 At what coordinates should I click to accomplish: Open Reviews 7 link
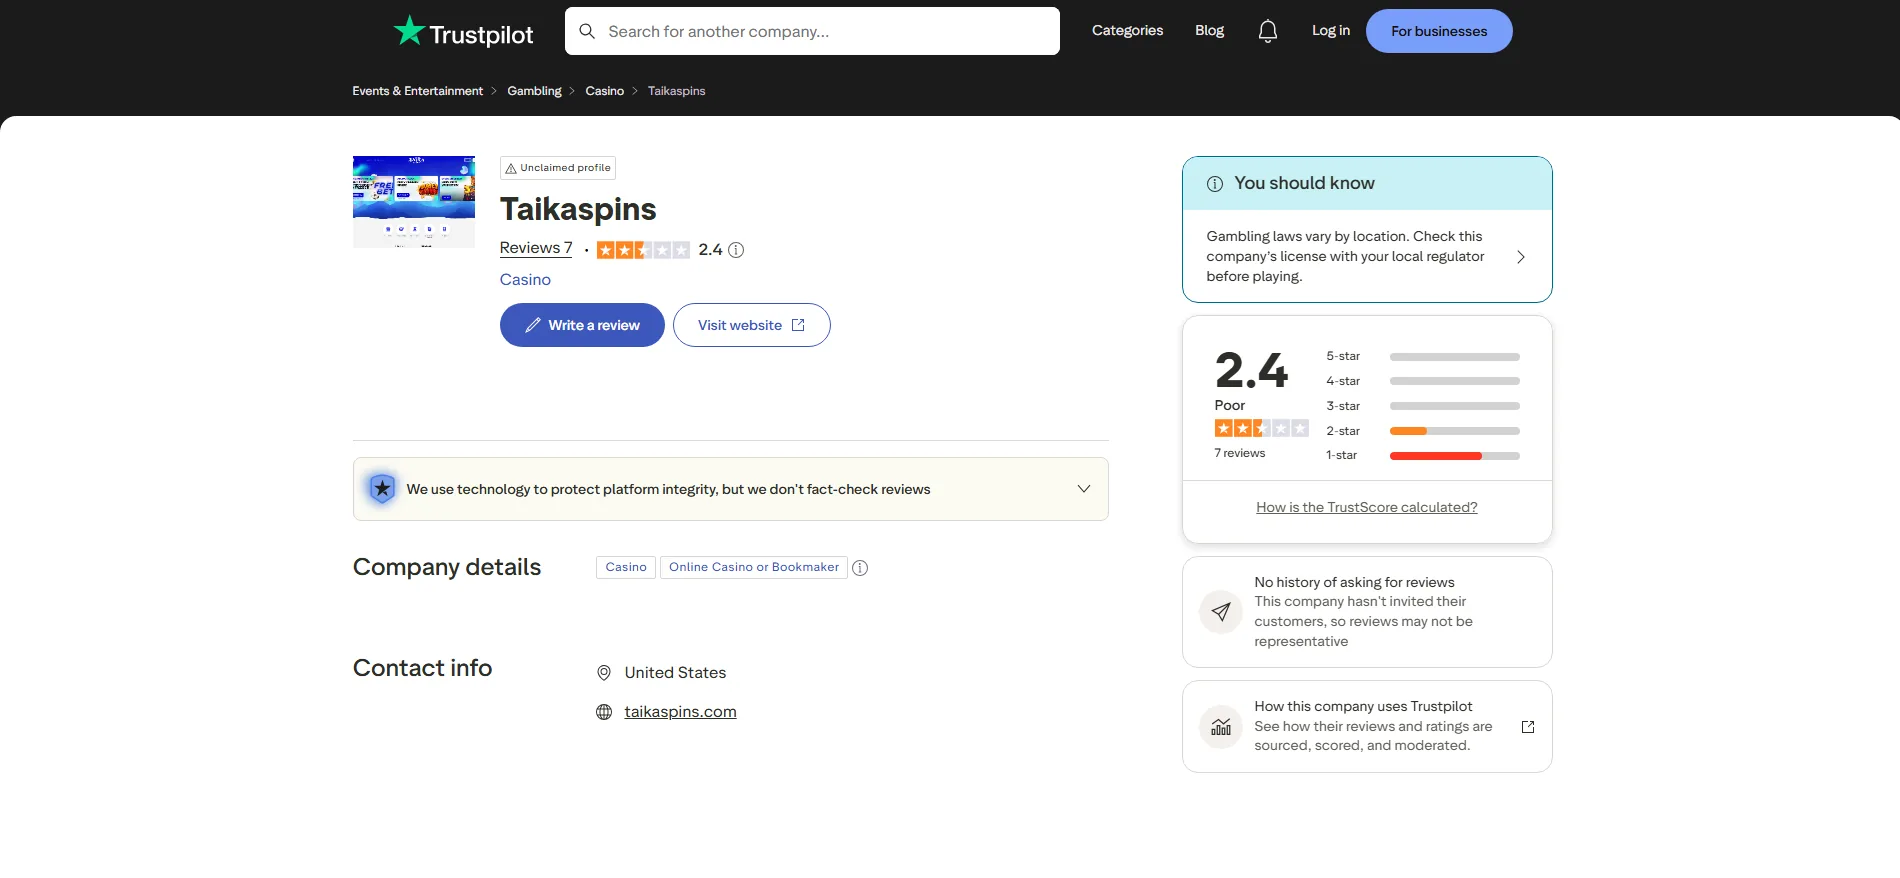(x=536, y=248)
